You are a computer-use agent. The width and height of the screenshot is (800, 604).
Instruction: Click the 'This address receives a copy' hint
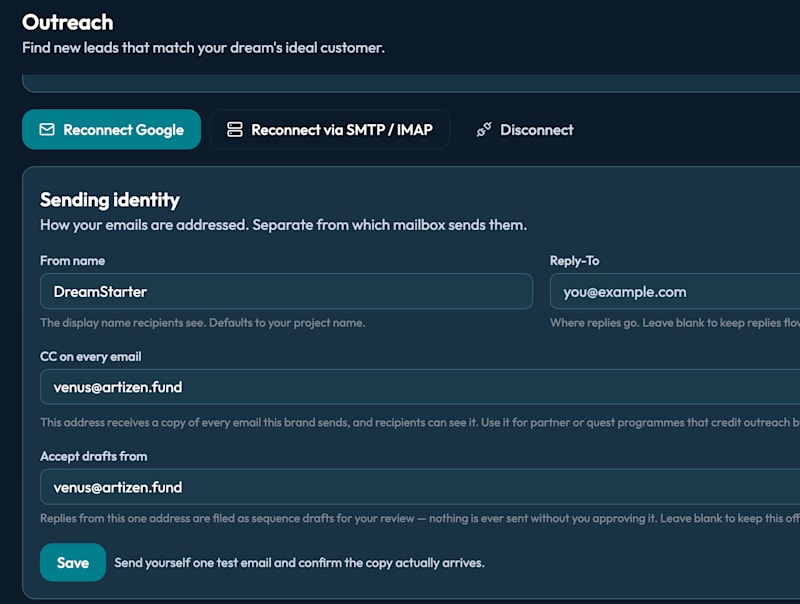point(420,422)
